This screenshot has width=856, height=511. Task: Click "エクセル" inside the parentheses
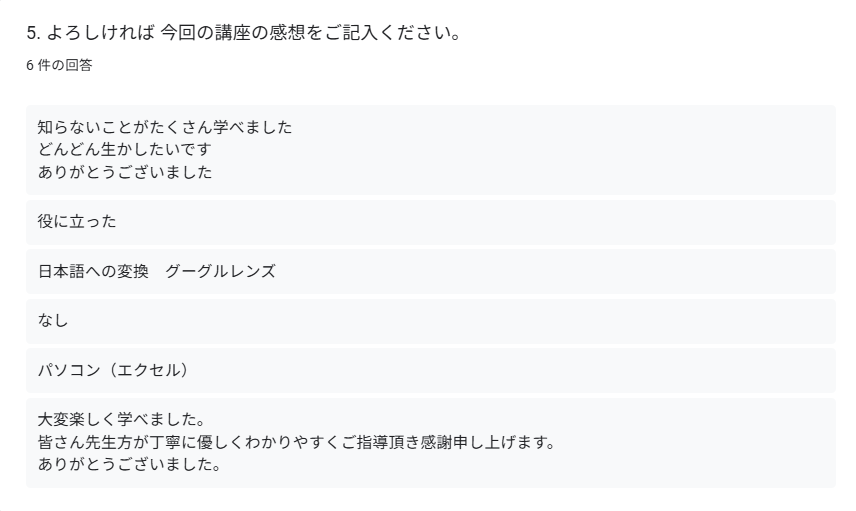tap(149, 370)
